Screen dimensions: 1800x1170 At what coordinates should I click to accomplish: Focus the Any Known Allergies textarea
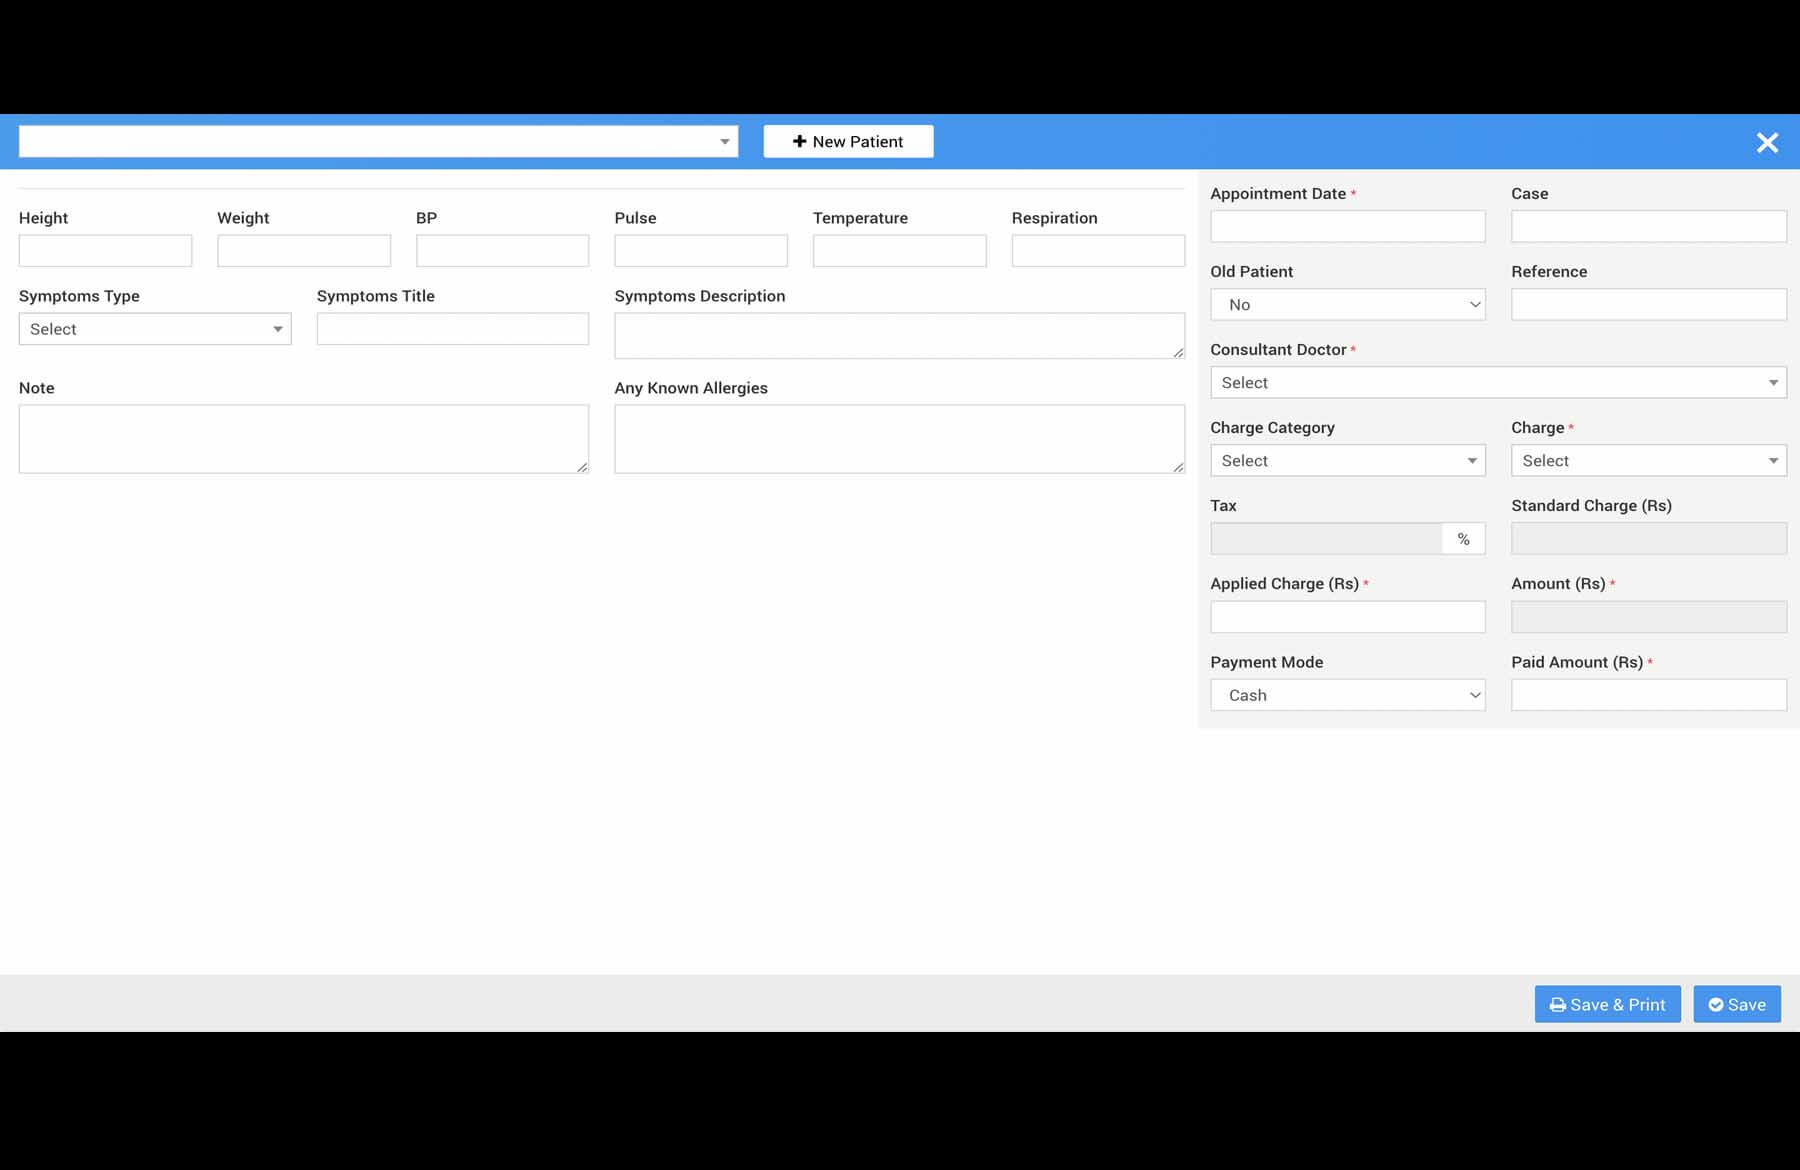pos(898,439)
